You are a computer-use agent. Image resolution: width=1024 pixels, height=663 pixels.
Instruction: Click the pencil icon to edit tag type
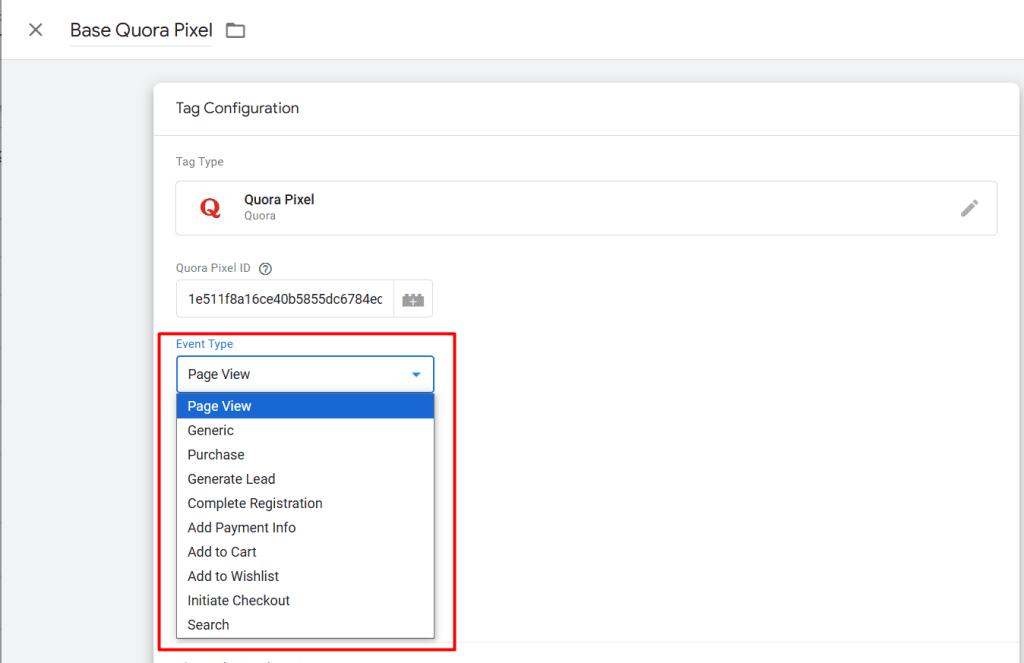click(x=969, y=208)
